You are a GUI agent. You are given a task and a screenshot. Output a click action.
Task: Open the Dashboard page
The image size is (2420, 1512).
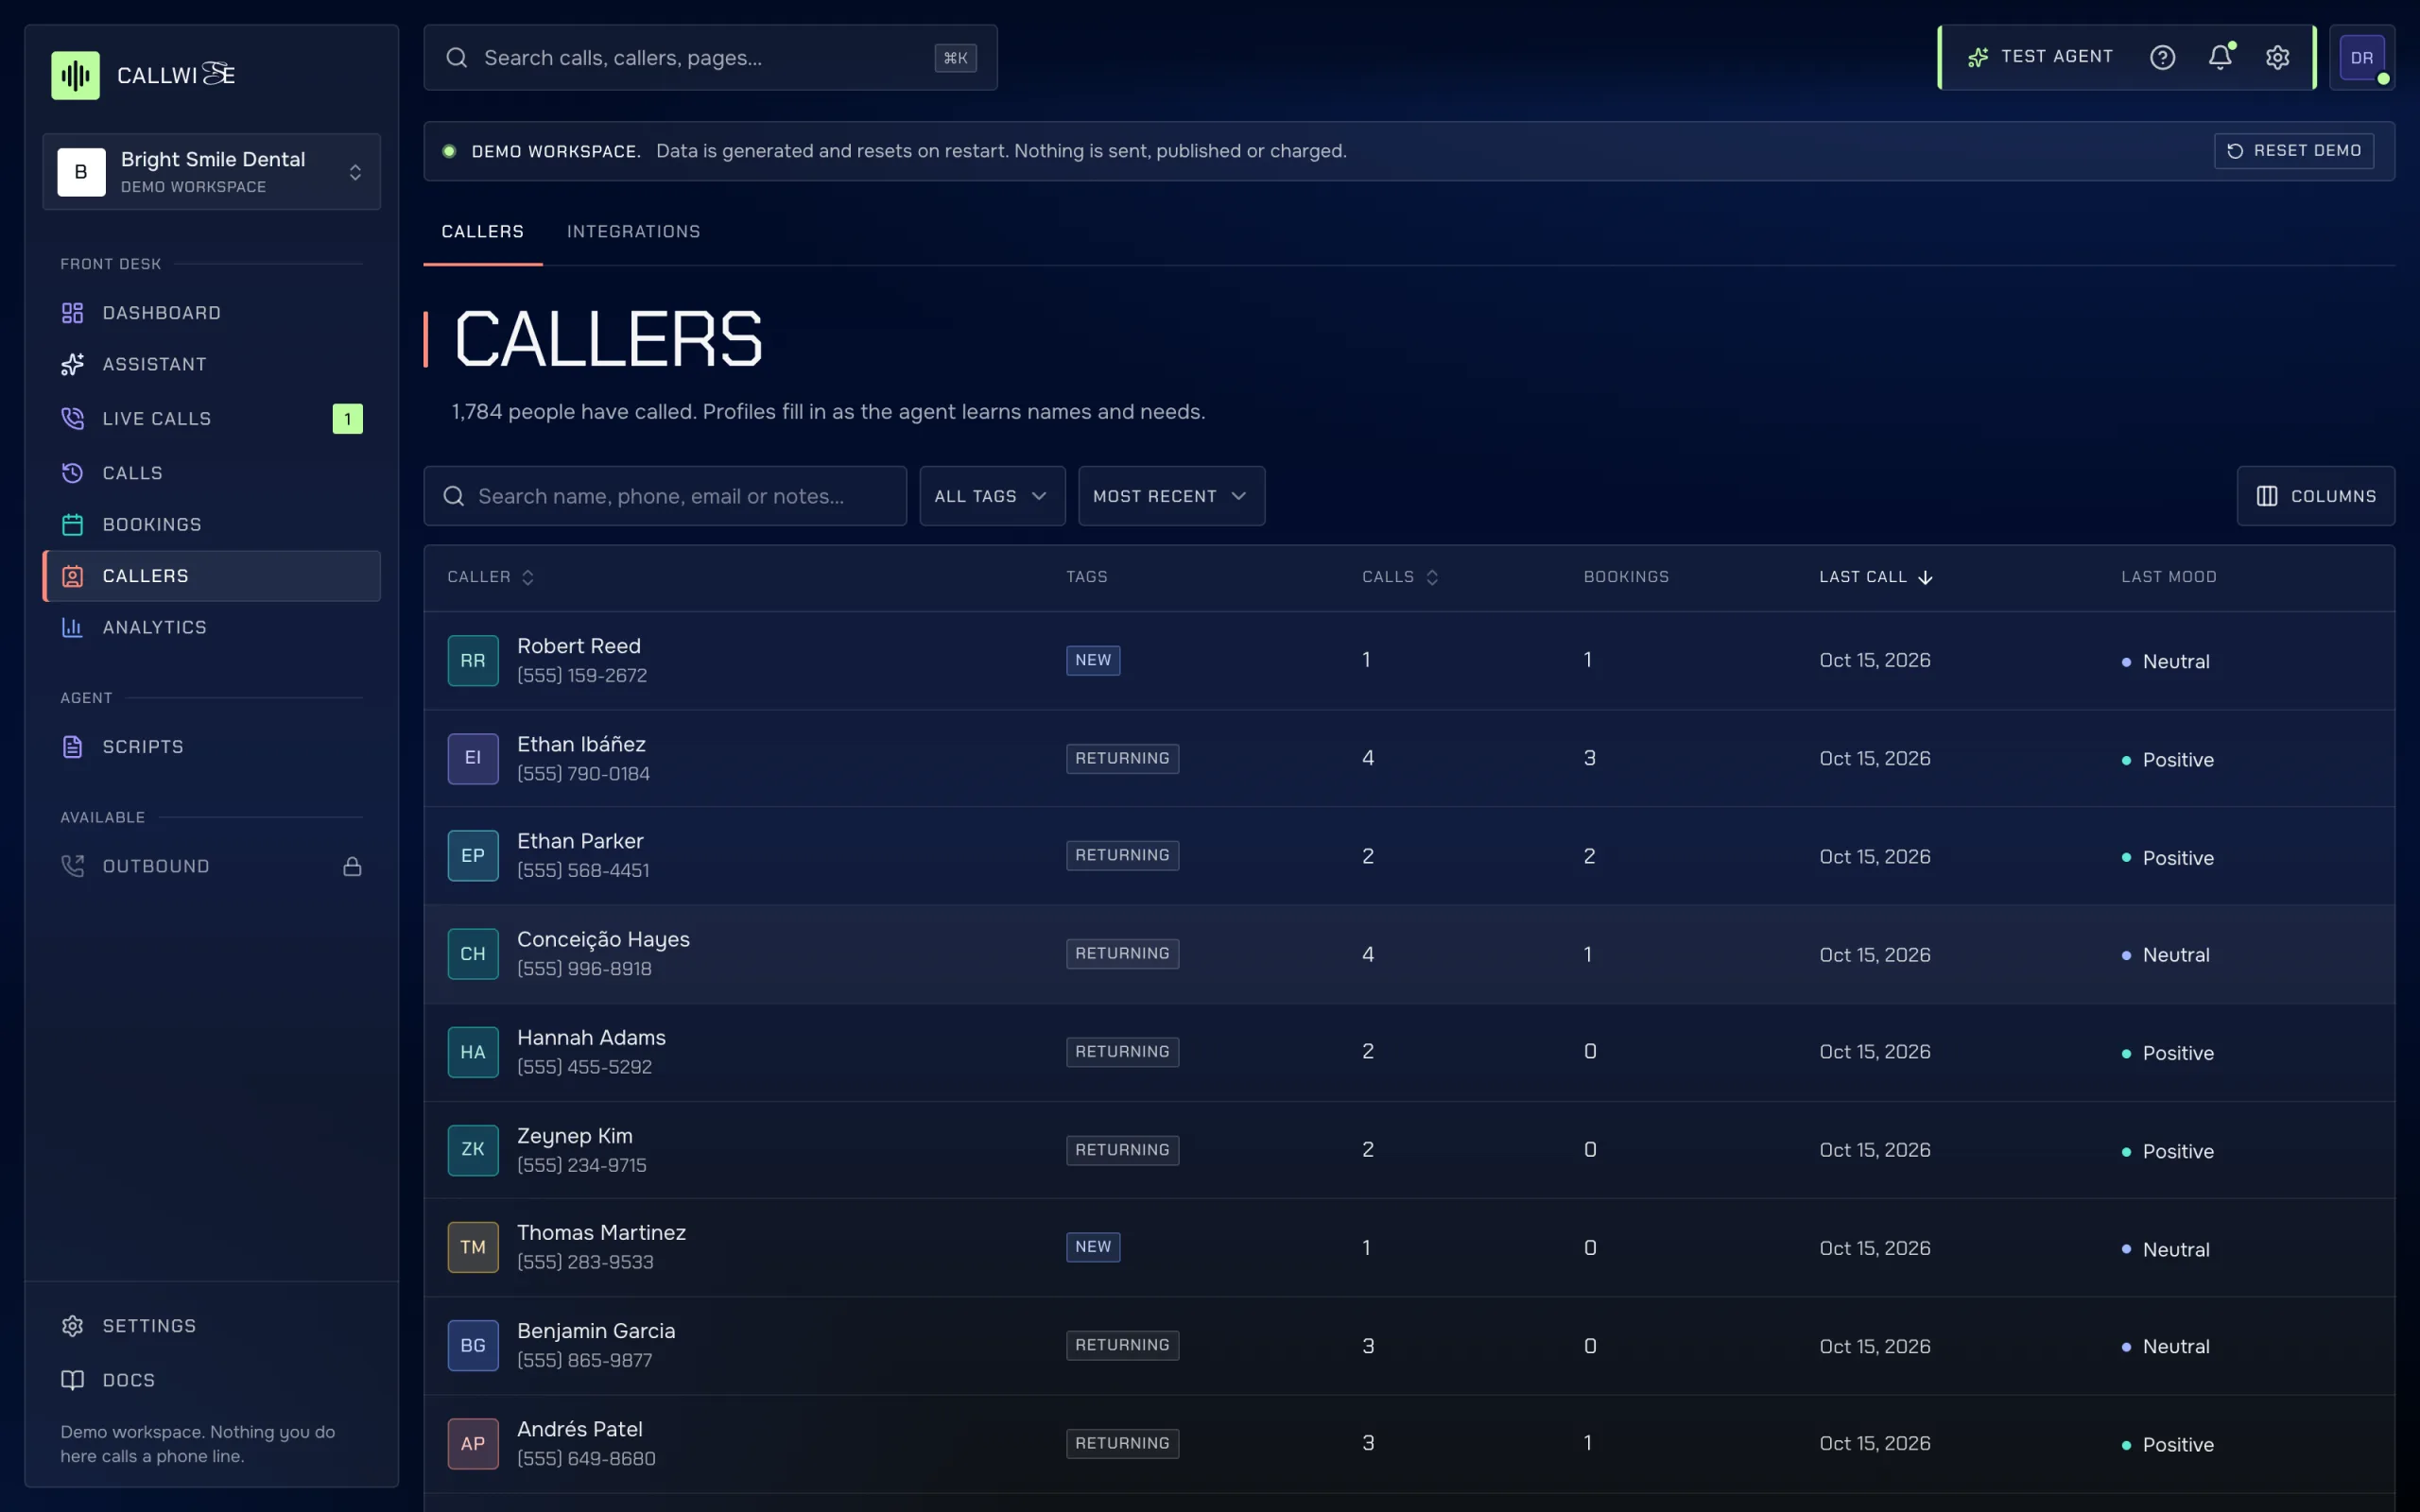pyautogui.click(x=211, y=313)
